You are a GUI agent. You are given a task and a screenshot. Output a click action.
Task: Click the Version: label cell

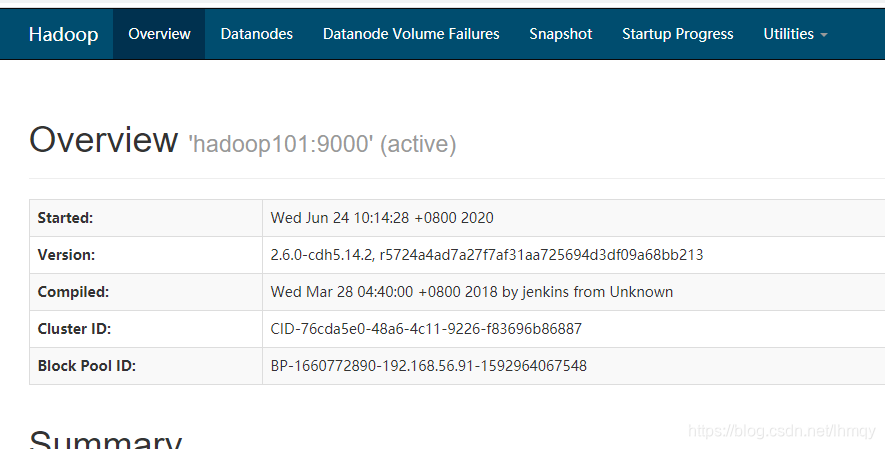tap(146, 255)
